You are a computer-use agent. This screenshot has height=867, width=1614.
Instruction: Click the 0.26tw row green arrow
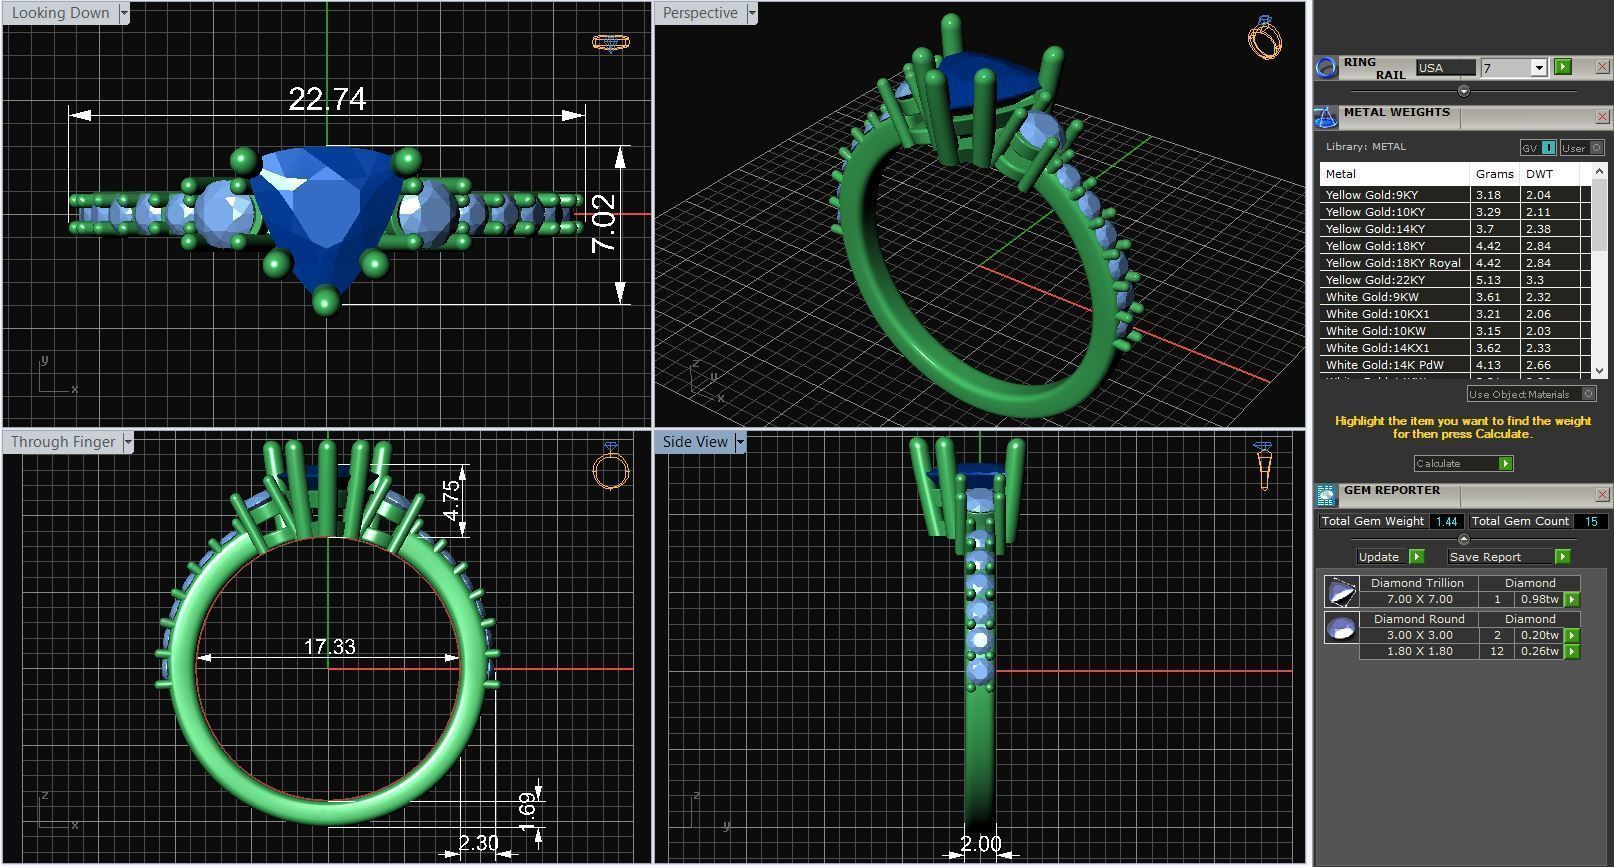[1572, 651]
